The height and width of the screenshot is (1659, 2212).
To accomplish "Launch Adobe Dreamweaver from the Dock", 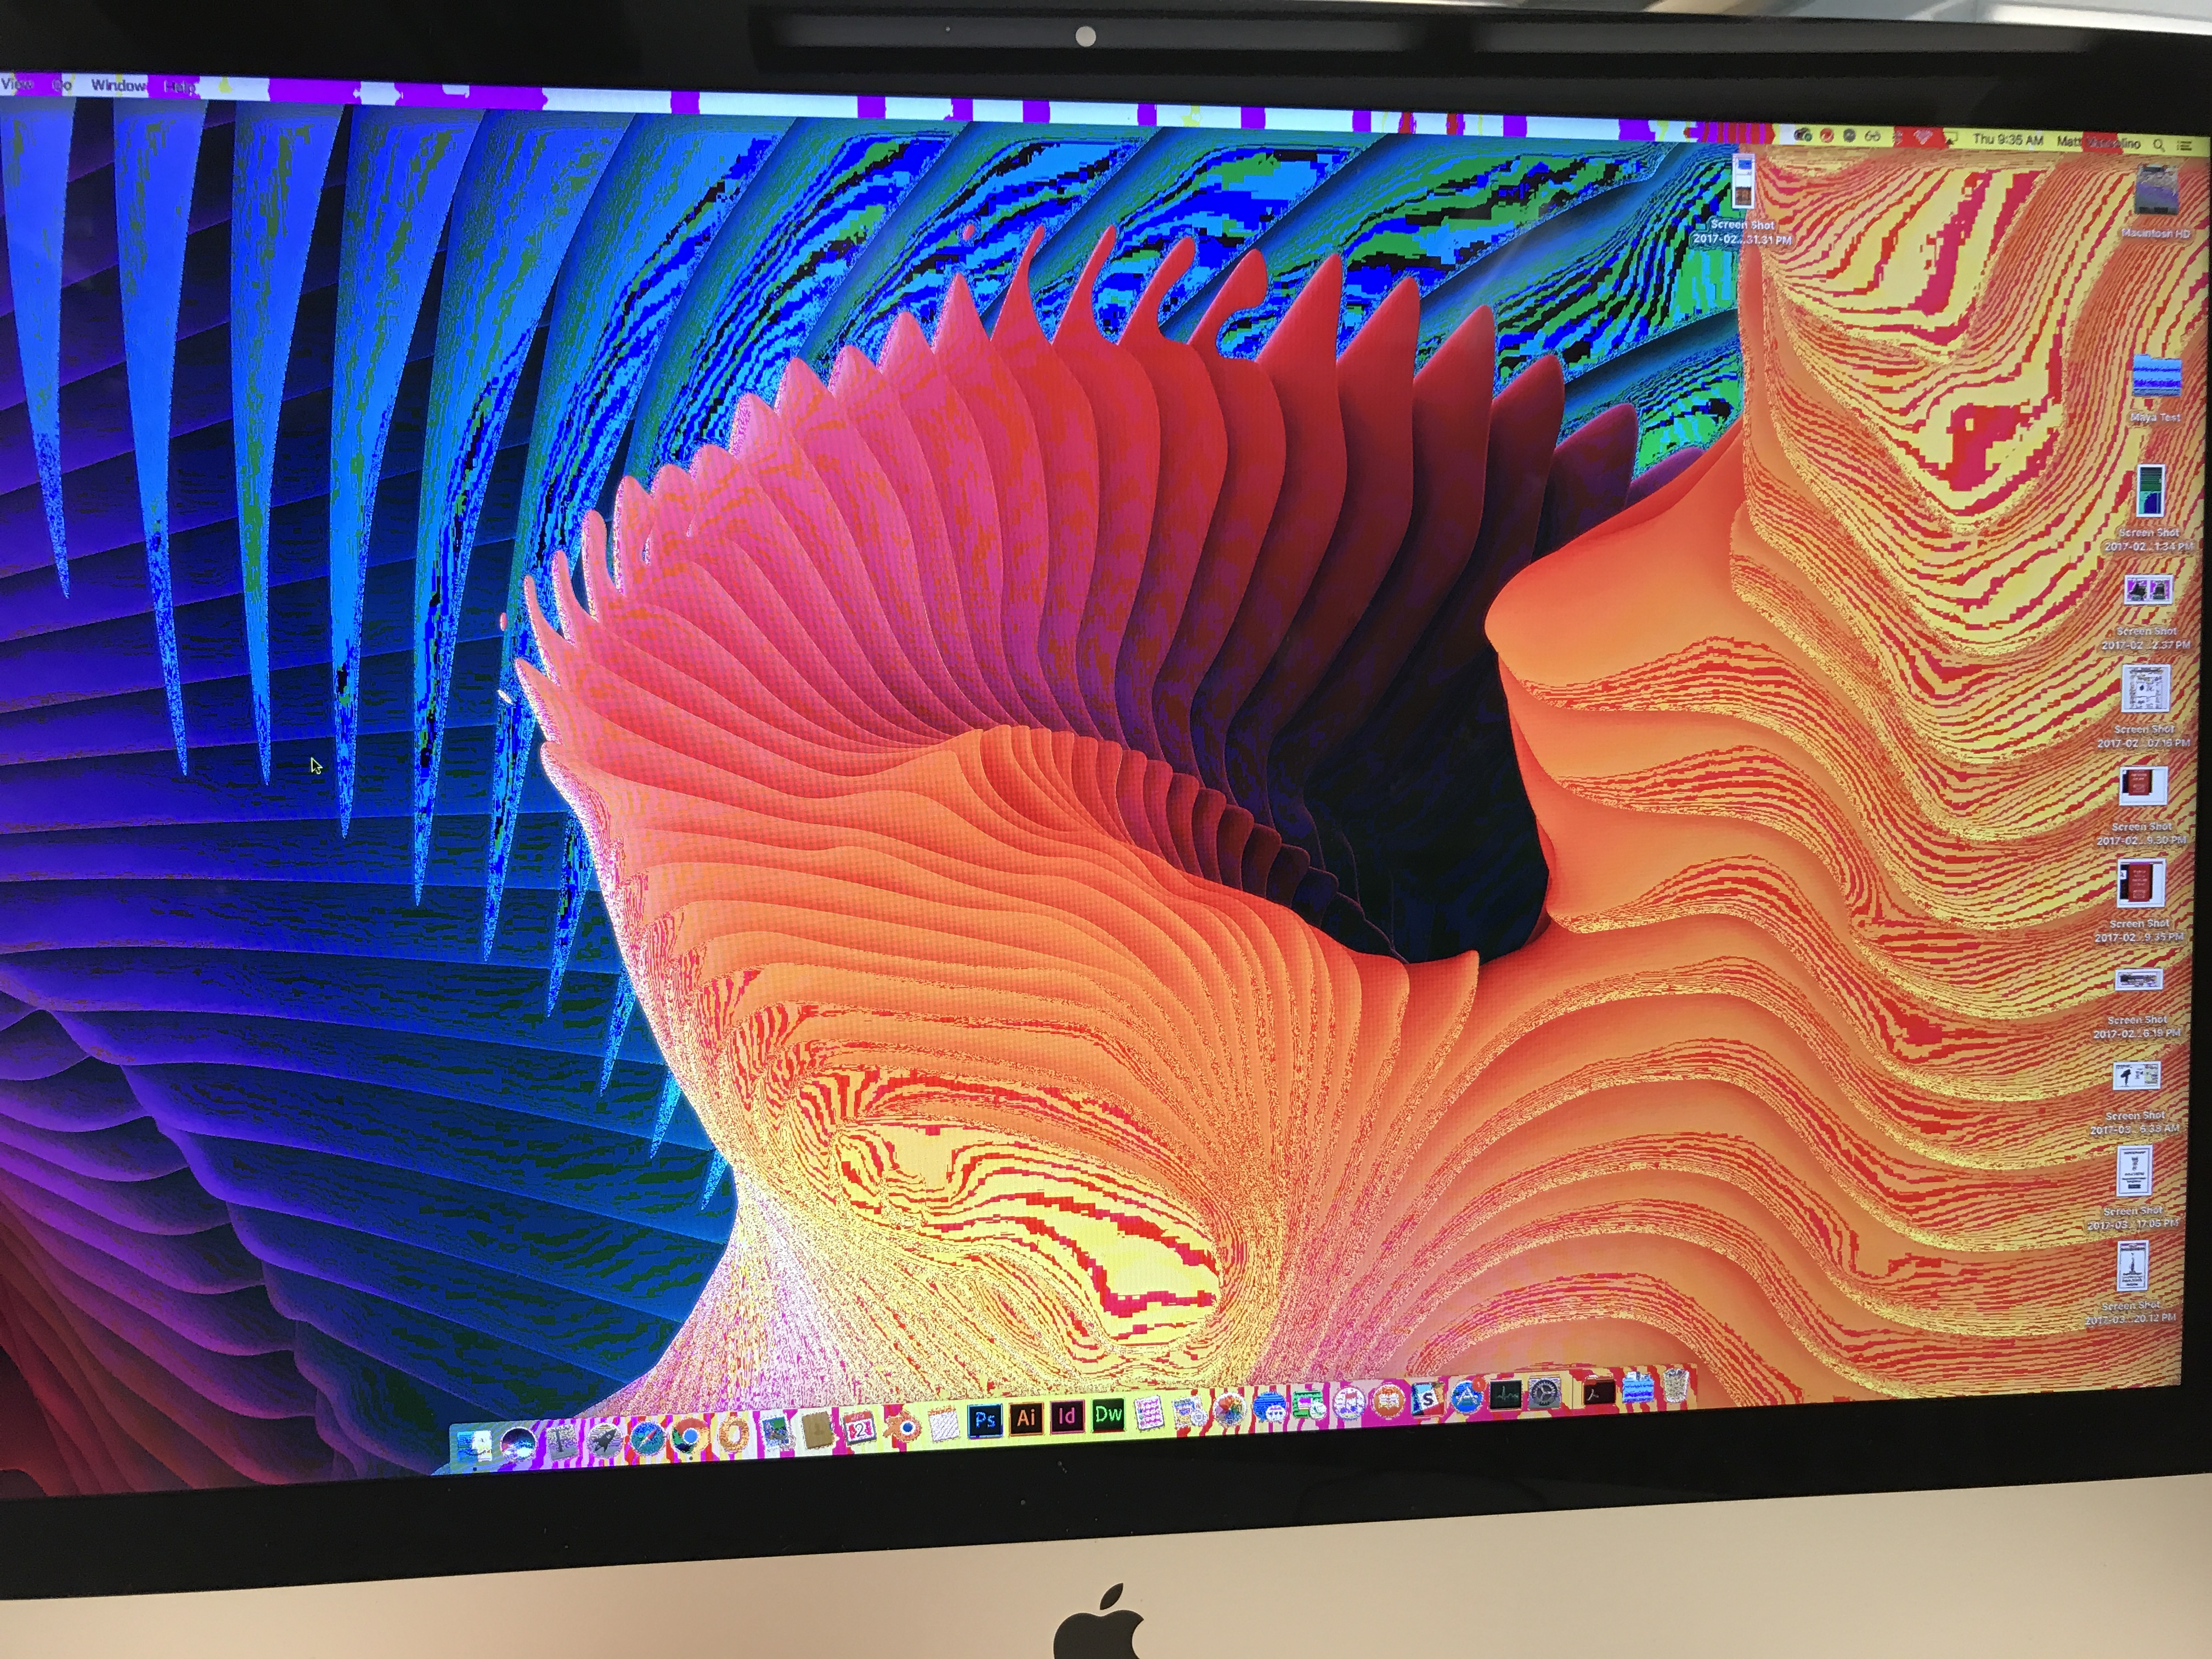I will point(1109,1415).
